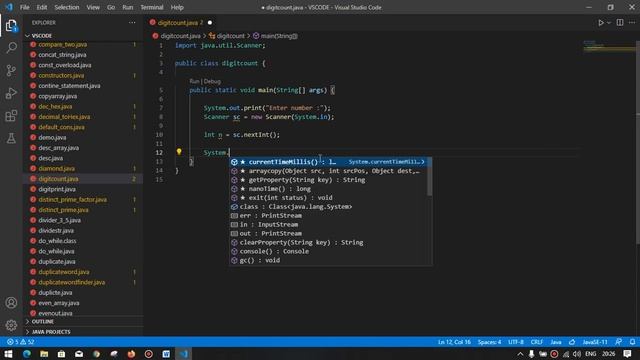Image resolution: width=640 pixels, height=360 pixels.
Task: Open the Help menu
Action: pos(177,7)
